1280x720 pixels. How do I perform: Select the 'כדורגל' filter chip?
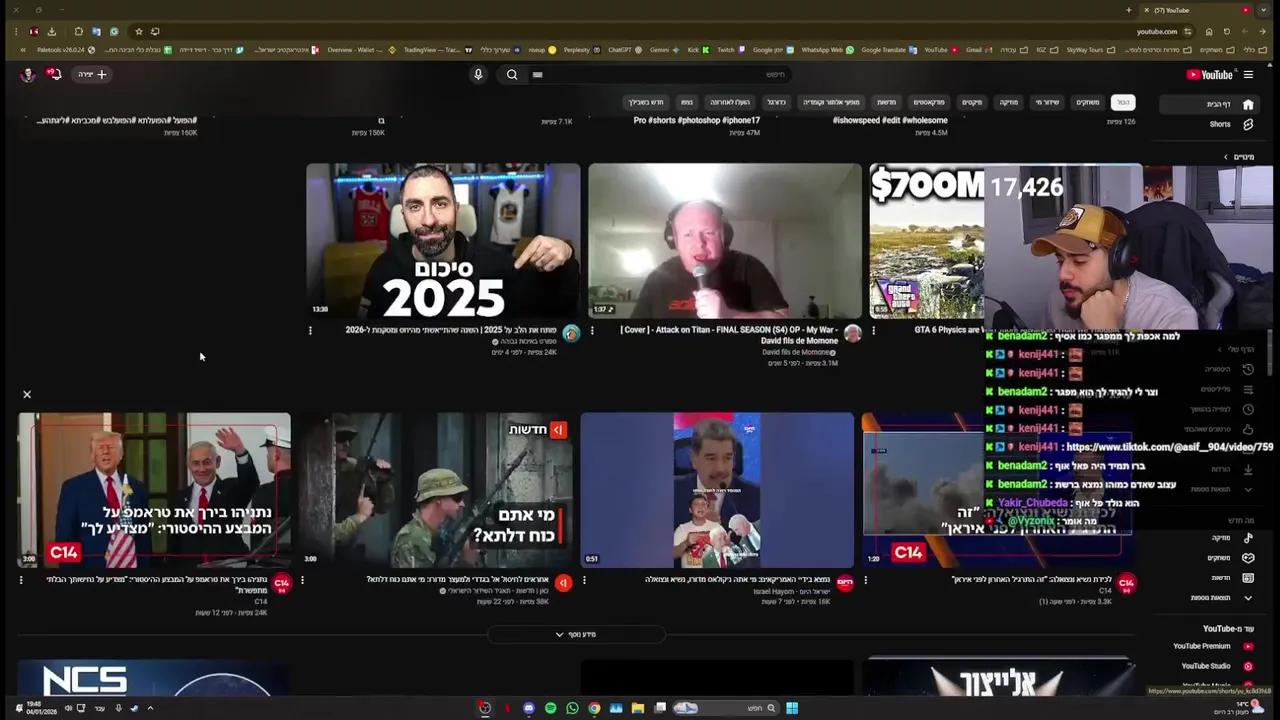776,102
